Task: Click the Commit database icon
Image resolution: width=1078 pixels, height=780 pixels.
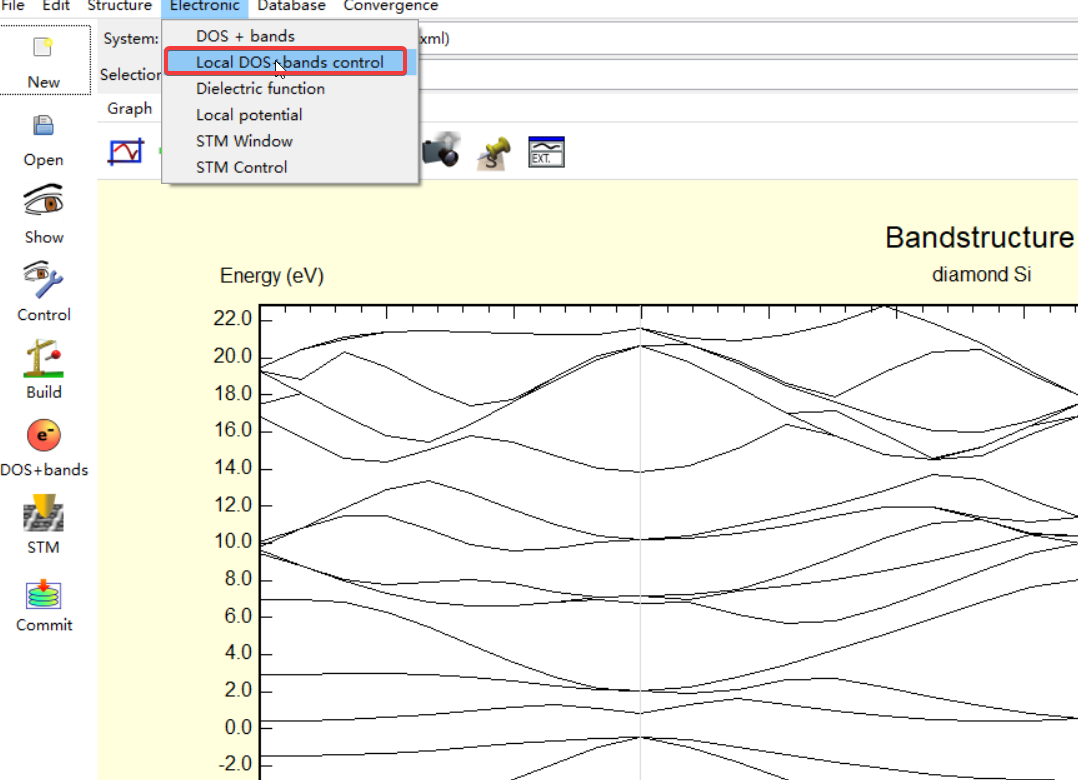Action: pos(43,594)
